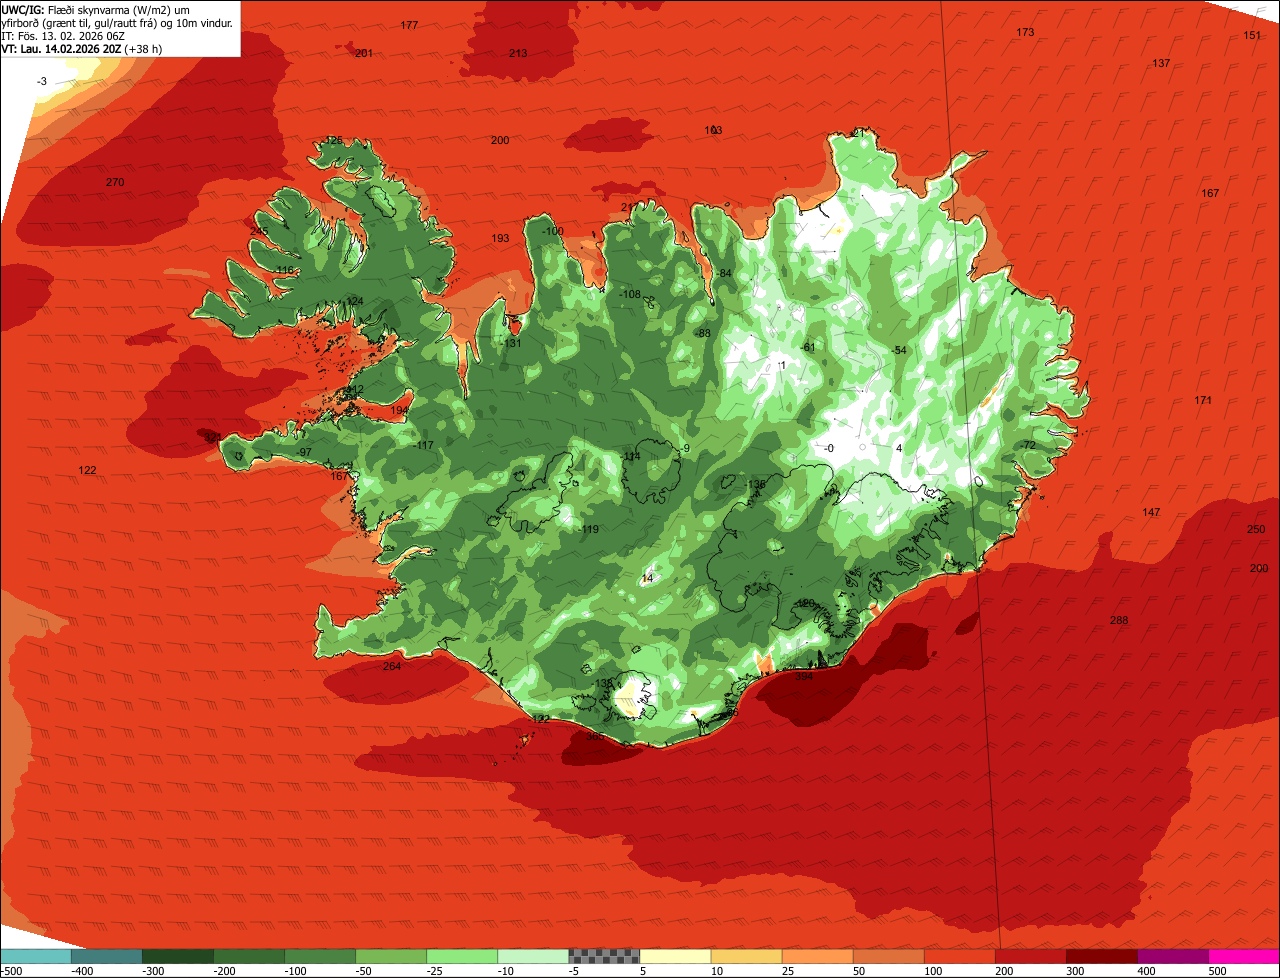The image size is (1280, 978).
Task: Click the orange legend swatch between 25 and 50
Action: tap(817, 956)
